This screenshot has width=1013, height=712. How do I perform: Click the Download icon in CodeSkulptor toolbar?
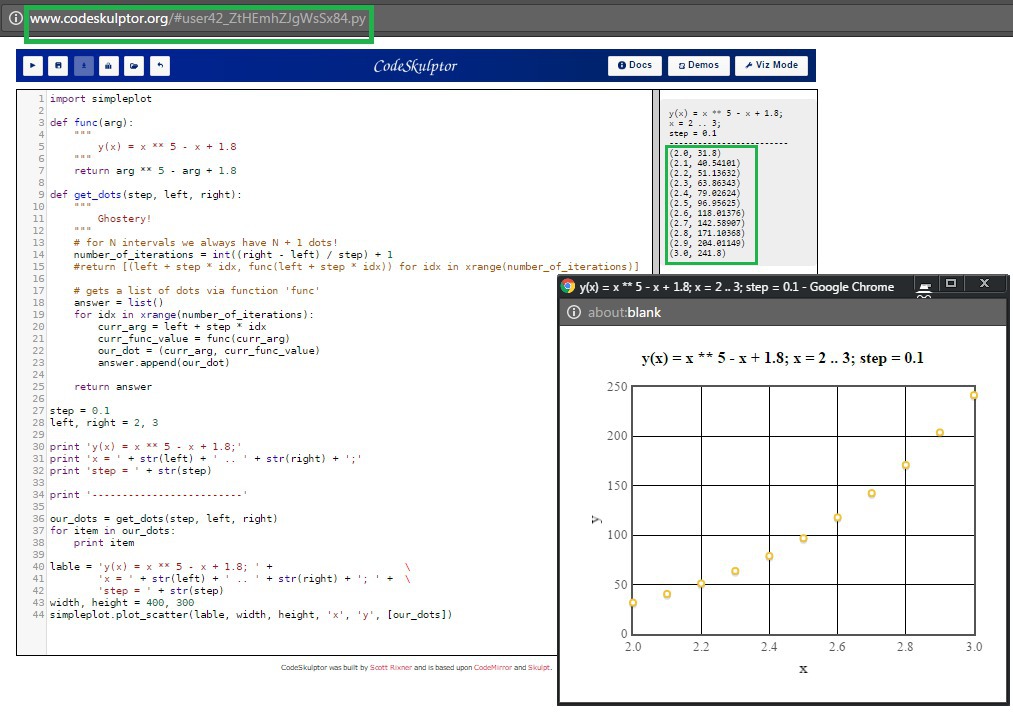pyautogui.click(x=83, y=65)
